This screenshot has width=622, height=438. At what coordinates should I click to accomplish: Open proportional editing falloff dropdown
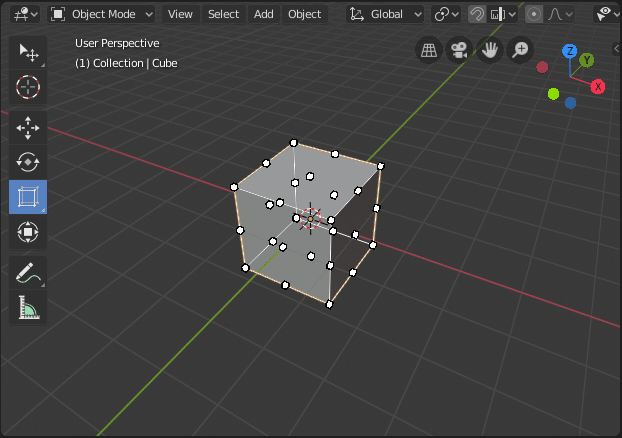559,14
